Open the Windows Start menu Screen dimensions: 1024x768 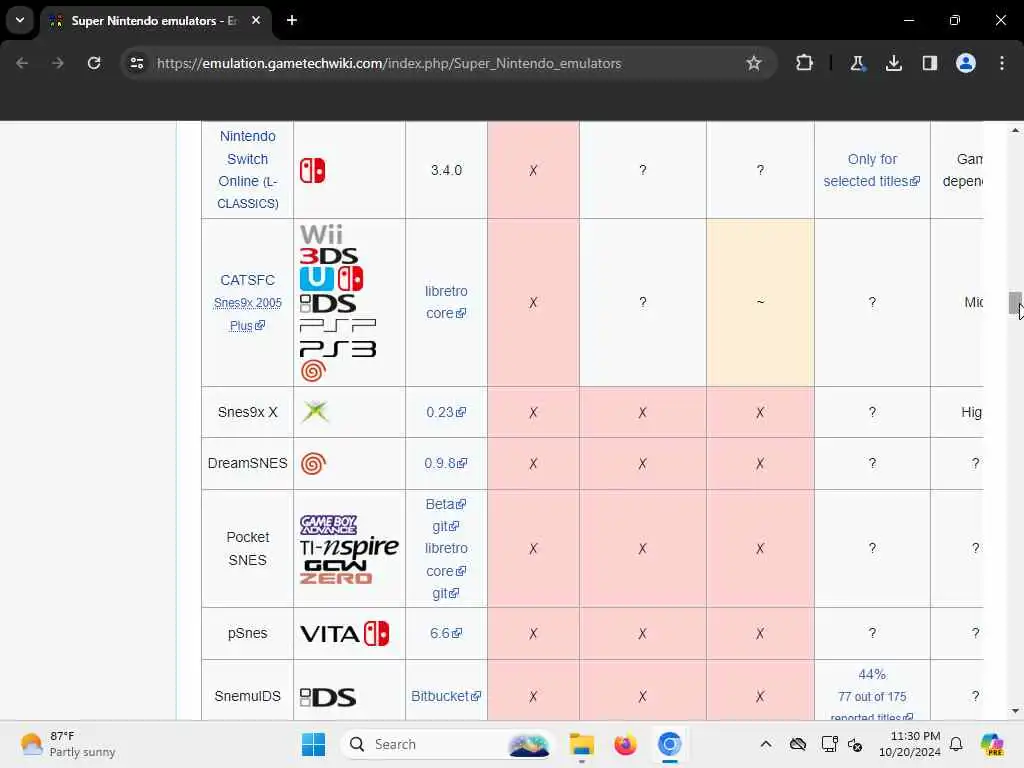pos(313,744)
